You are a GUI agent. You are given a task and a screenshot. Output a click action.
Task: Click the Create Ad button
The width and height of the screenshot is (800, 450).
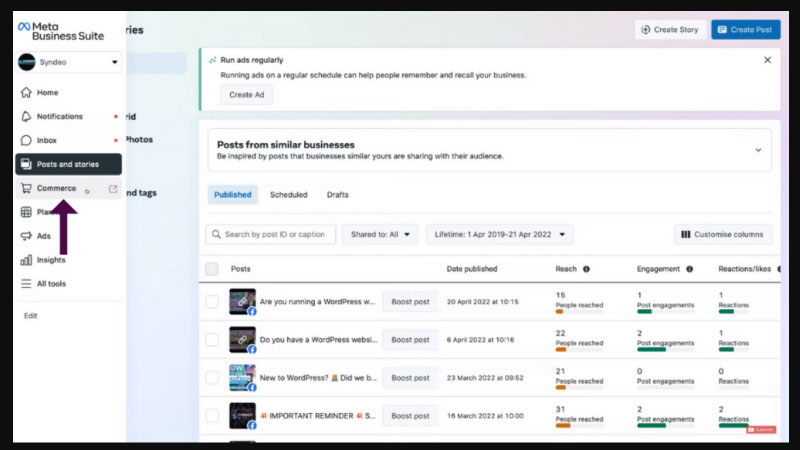(x=246, y=95)
